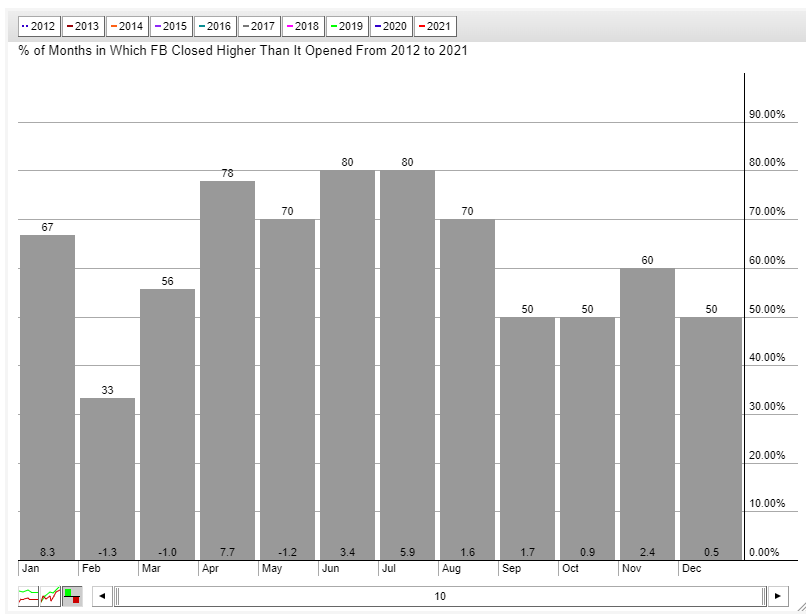The width and height of the screenshot is (806, 614).
Task: Click the June bar
Action: coord(347,365)
